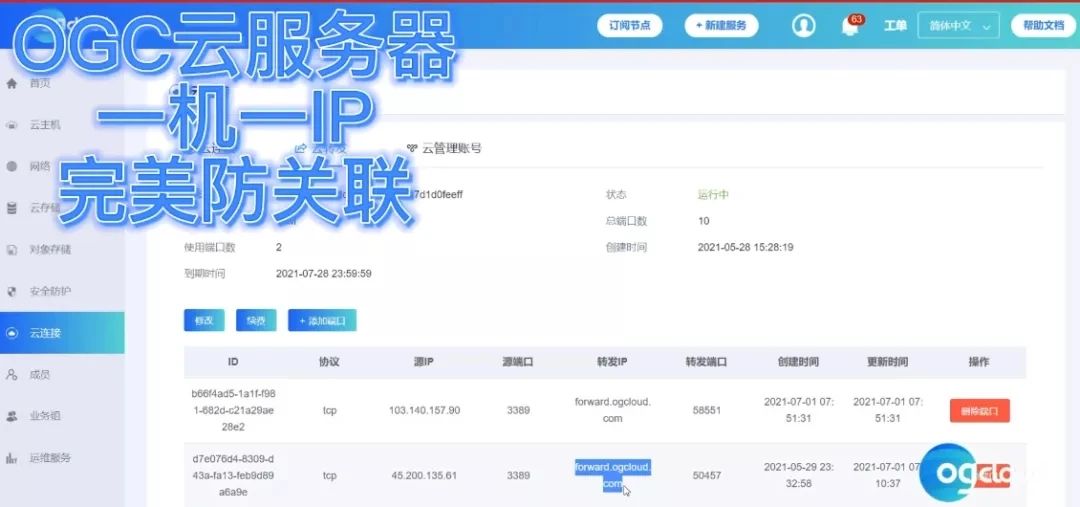Click the 更新时间 column header
The height and width of the screenshot is (507, 1080).
coord(888,362)
